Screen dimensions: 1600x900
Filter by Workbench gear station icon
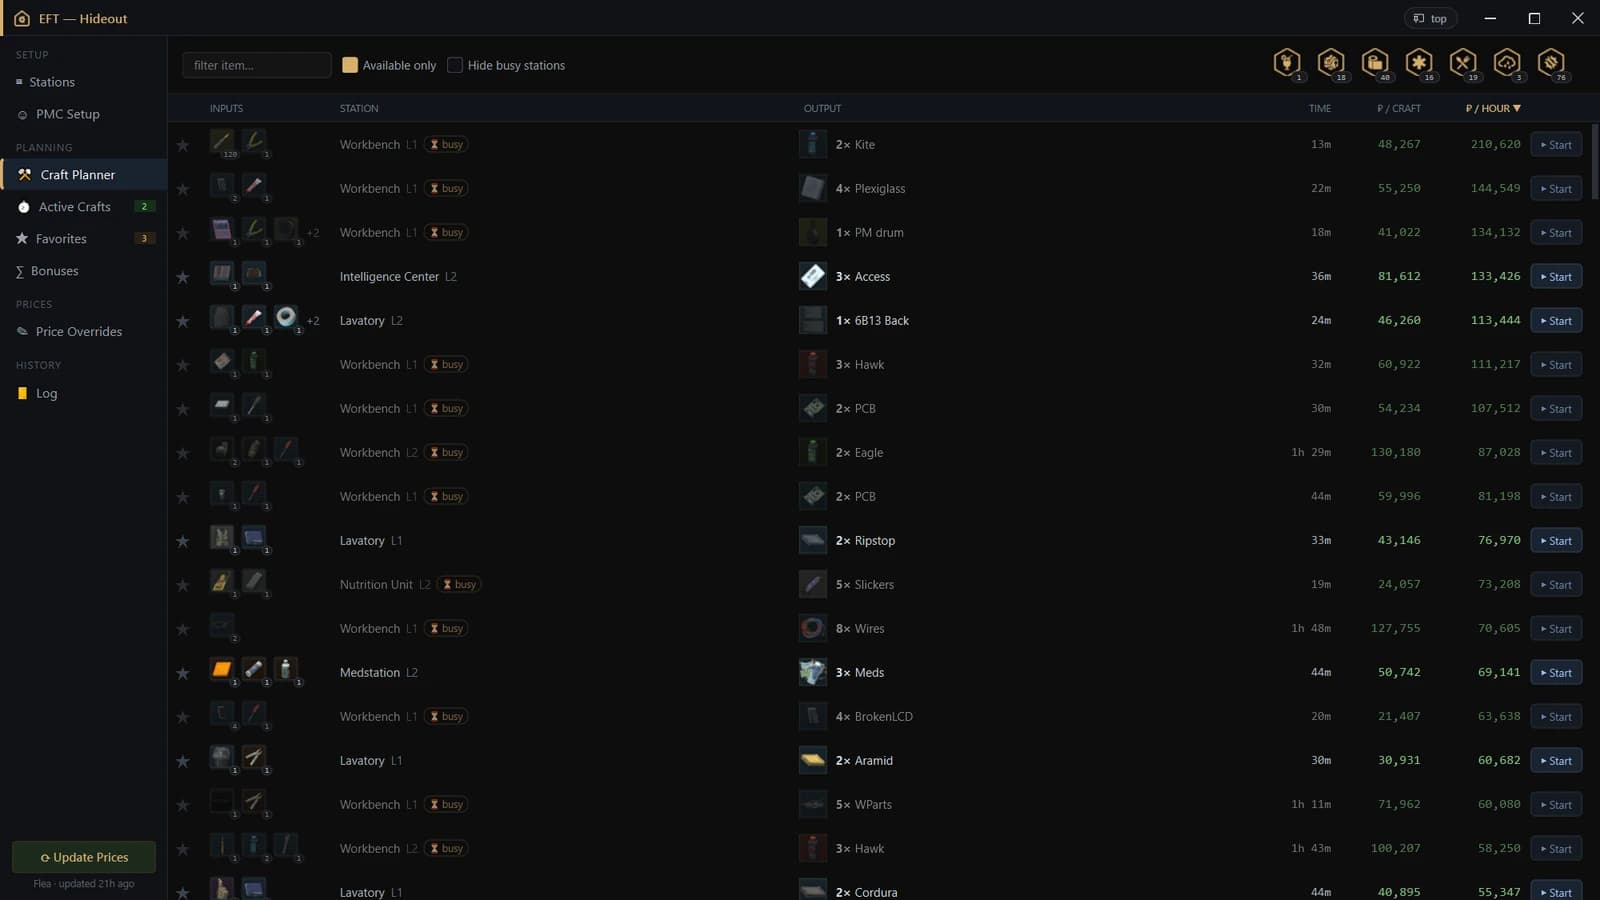coord(1551,63)
